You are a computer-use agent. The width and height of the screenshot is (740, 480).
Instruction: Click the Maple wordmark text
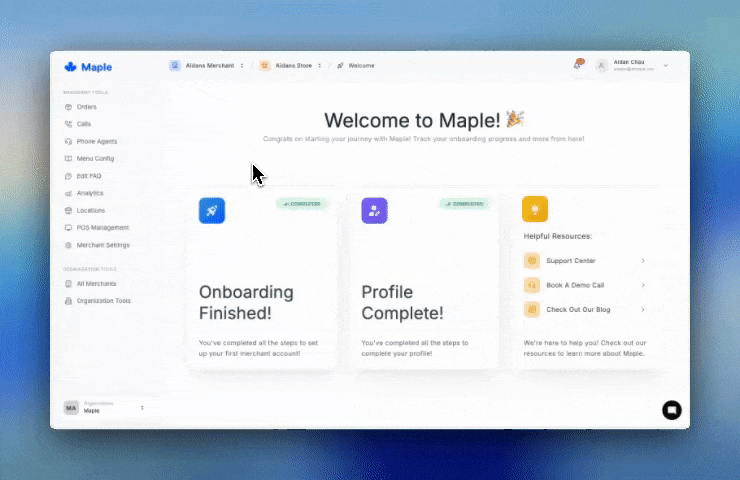(96, 67)
